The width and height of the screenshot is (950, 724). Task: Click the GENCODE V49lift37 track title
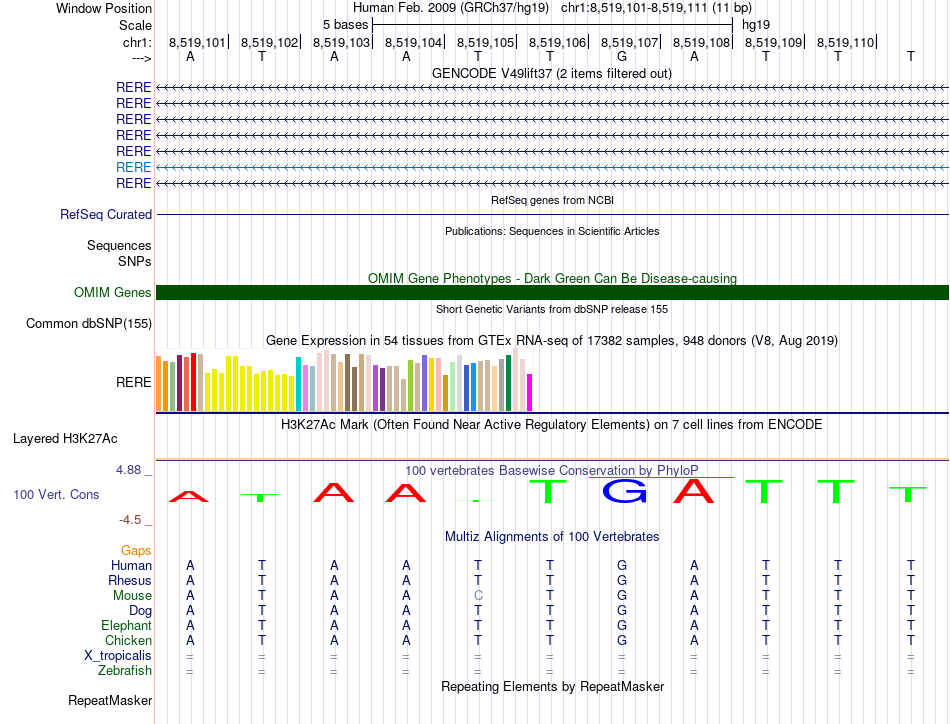552,73
